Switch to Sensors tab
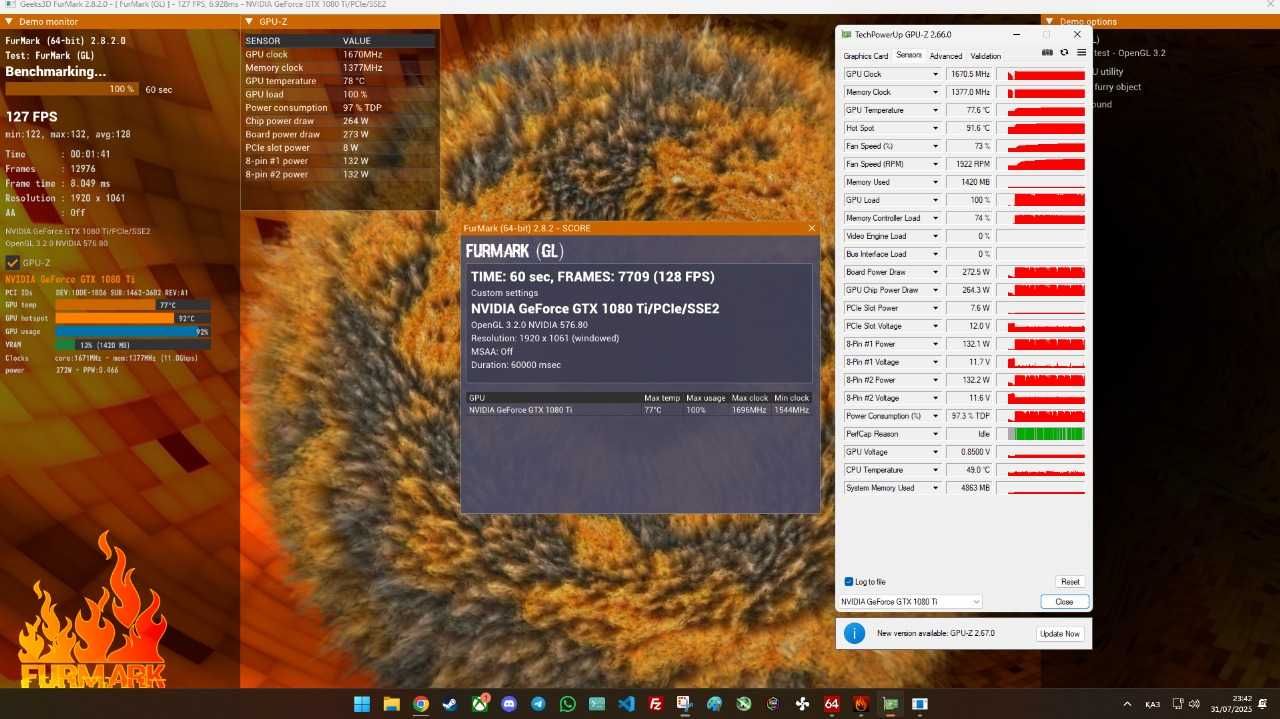Viewport: 1280px width, 719px height. coord(909,55)
